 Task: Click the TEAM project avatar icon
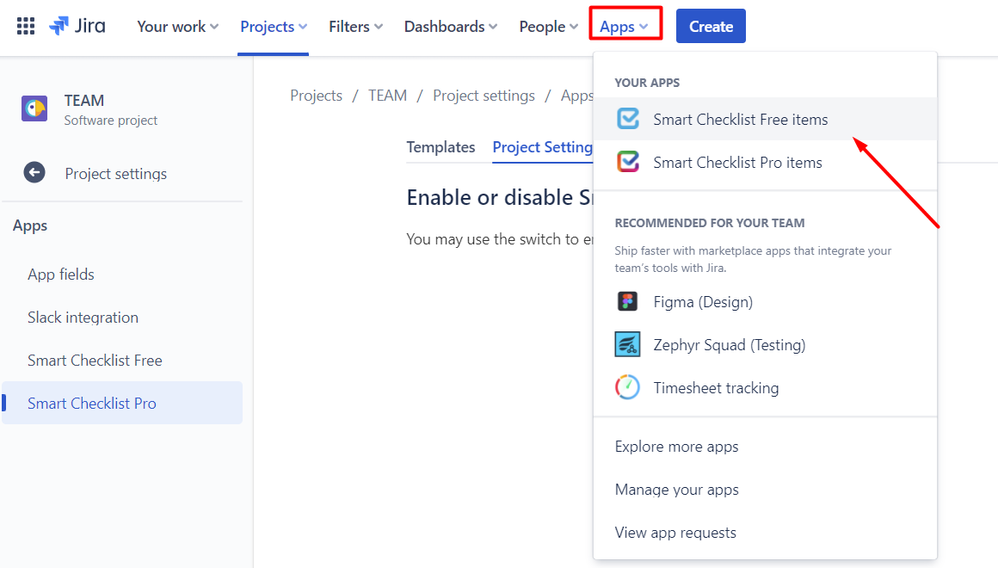coord(34,109)
